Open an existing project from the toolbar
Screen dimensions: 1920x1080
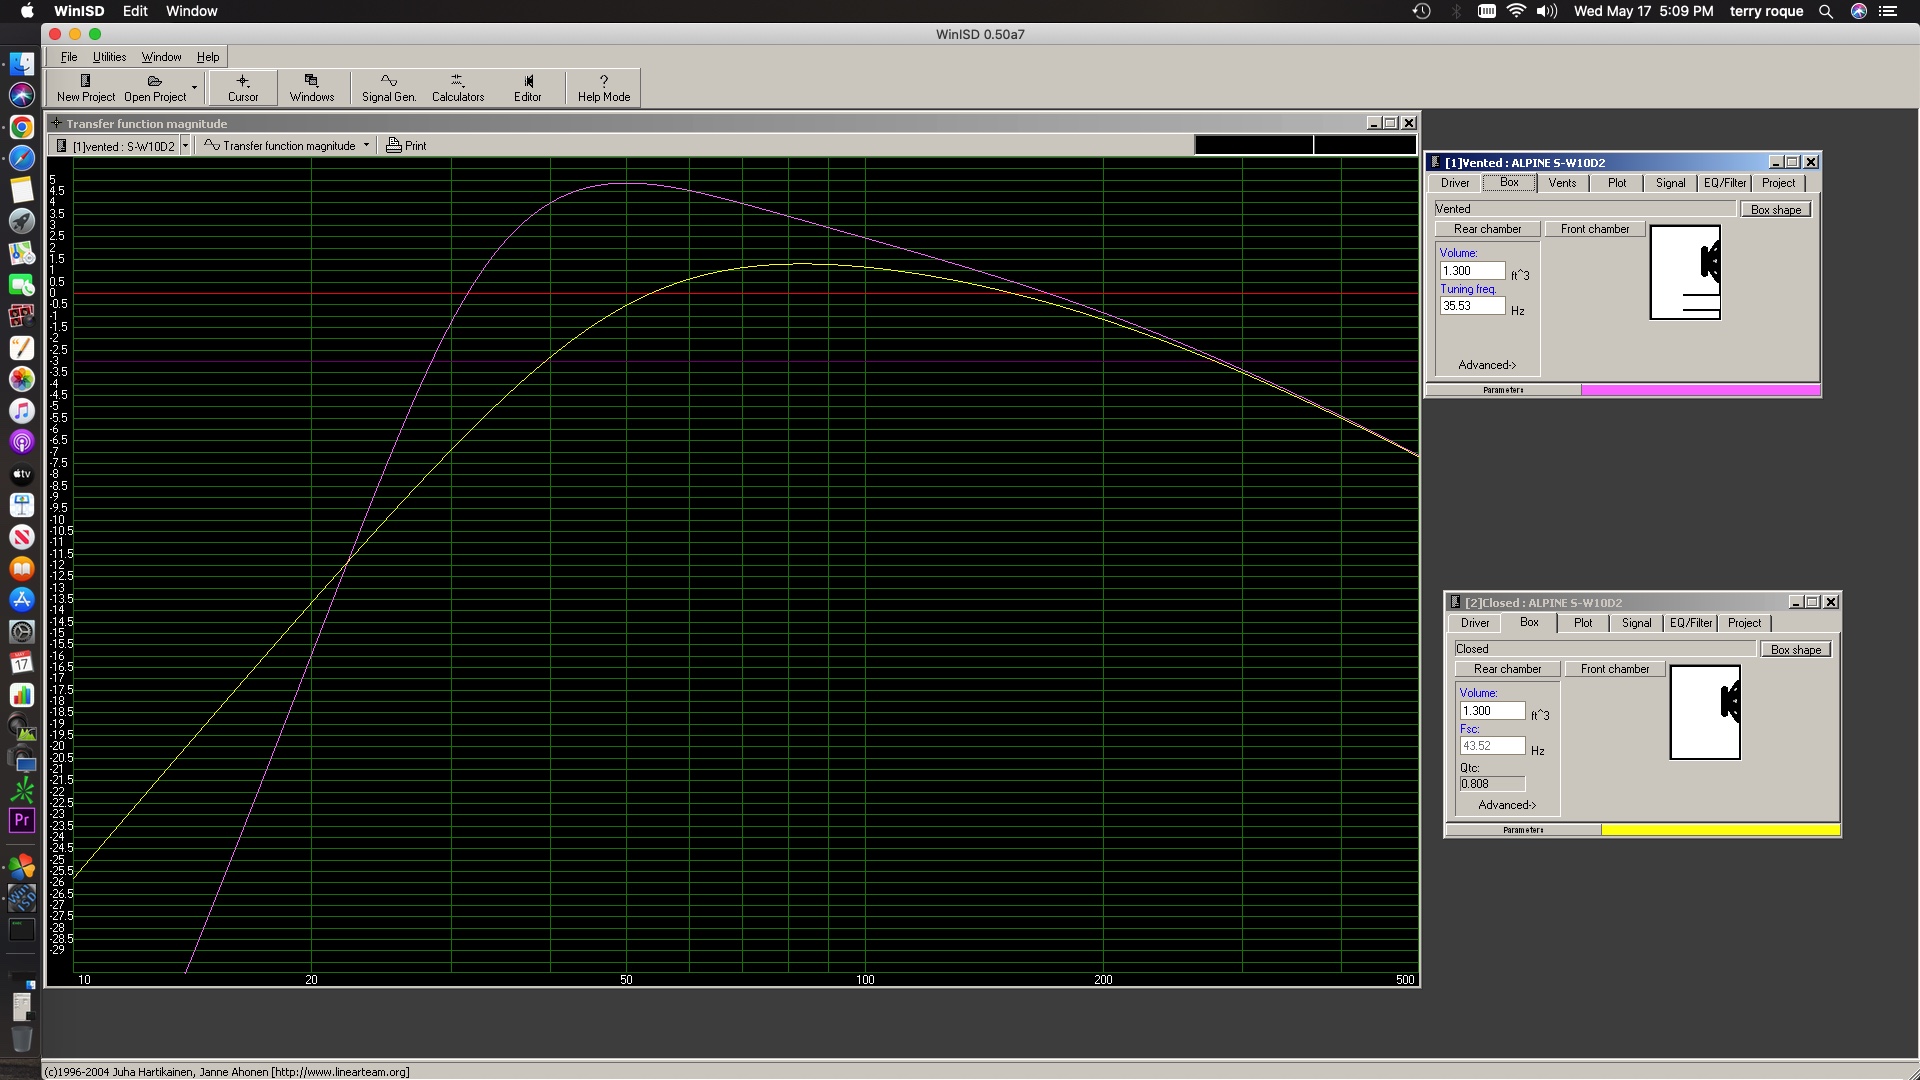[x=154, y=88]
